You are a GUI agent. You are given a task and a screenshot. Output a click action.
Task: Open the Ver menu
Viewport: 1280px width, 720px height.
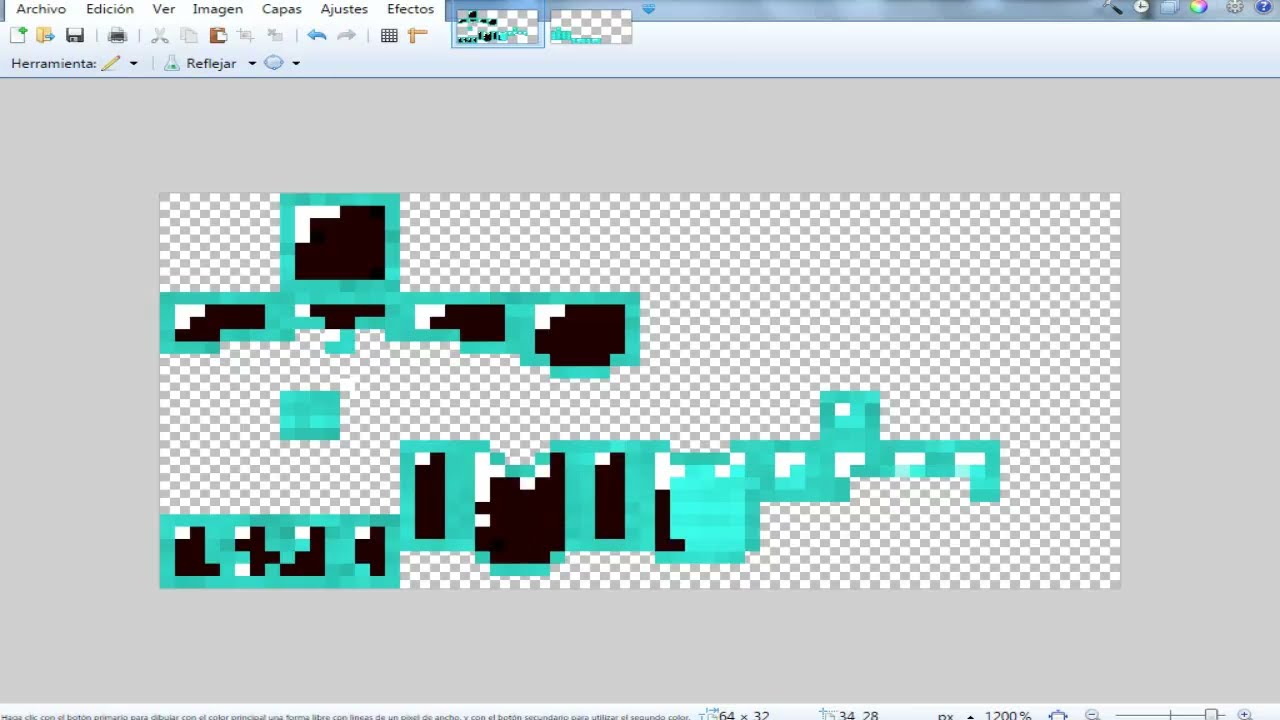coord(163,9)
